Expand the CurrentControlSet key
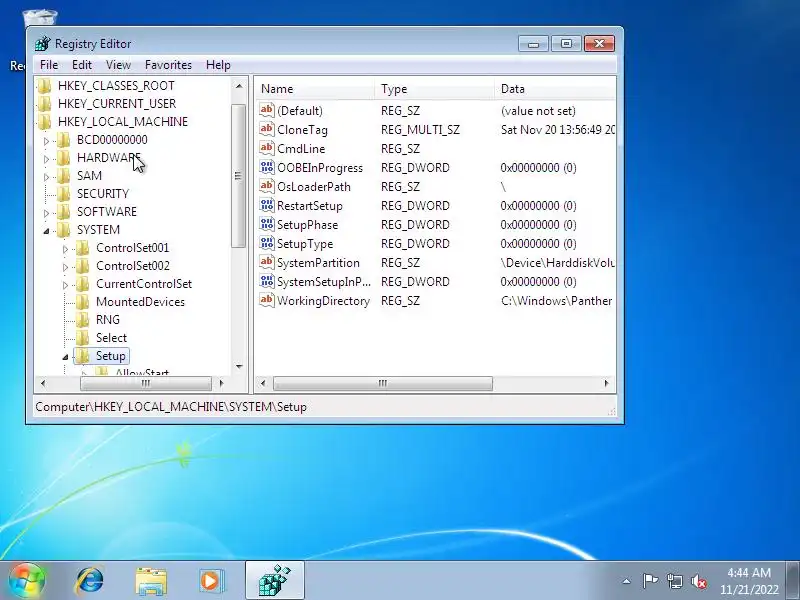800x600 pixels. 65,285
